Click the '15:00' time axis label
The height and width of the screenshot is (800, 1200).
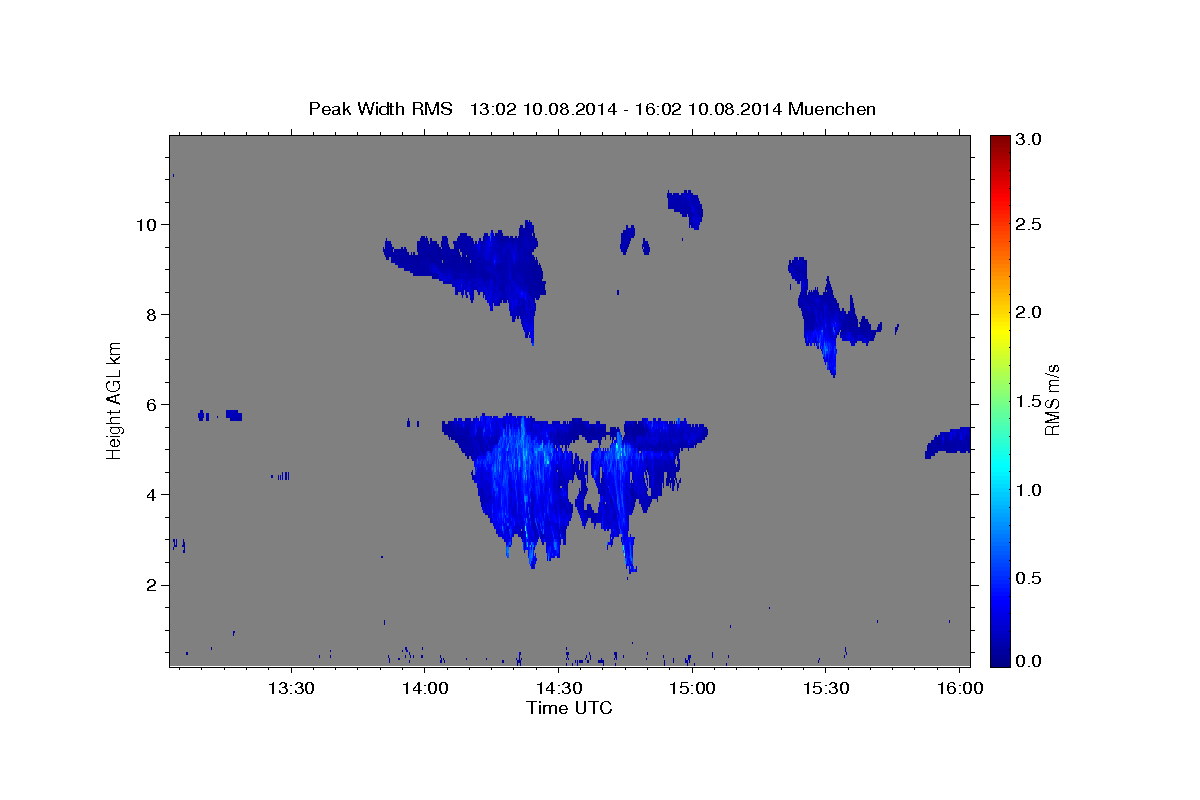point(692,689)
